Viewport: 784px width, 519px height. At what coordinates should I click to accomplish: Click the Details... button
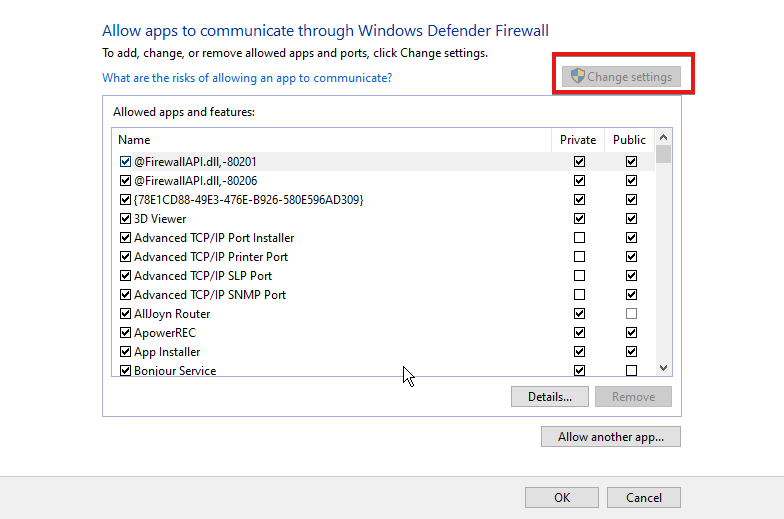pos(550,396)
